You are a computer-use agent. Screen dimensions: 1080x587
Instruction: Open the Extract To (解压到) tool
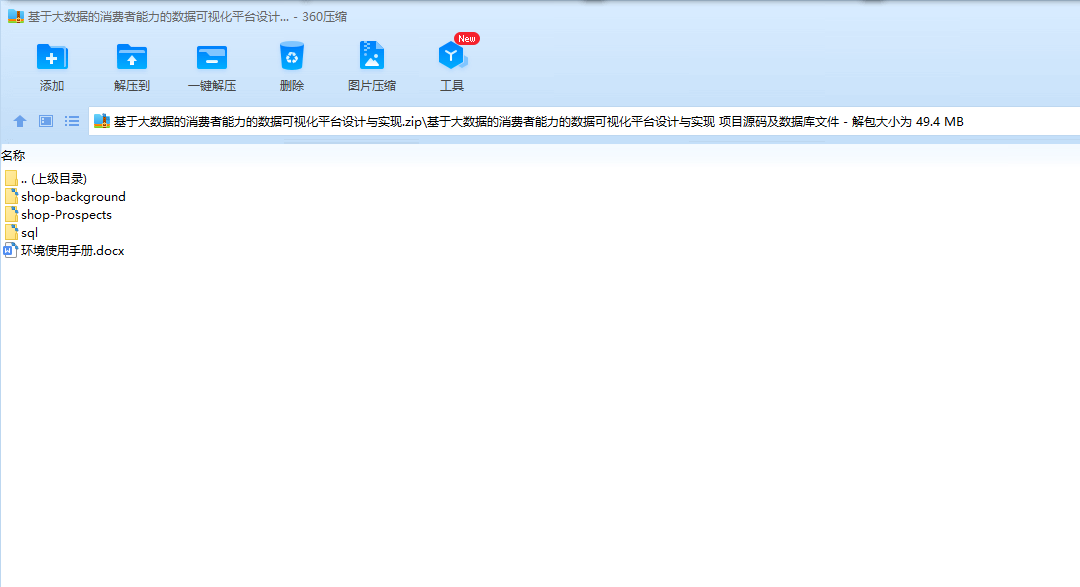tap(132, 56)
